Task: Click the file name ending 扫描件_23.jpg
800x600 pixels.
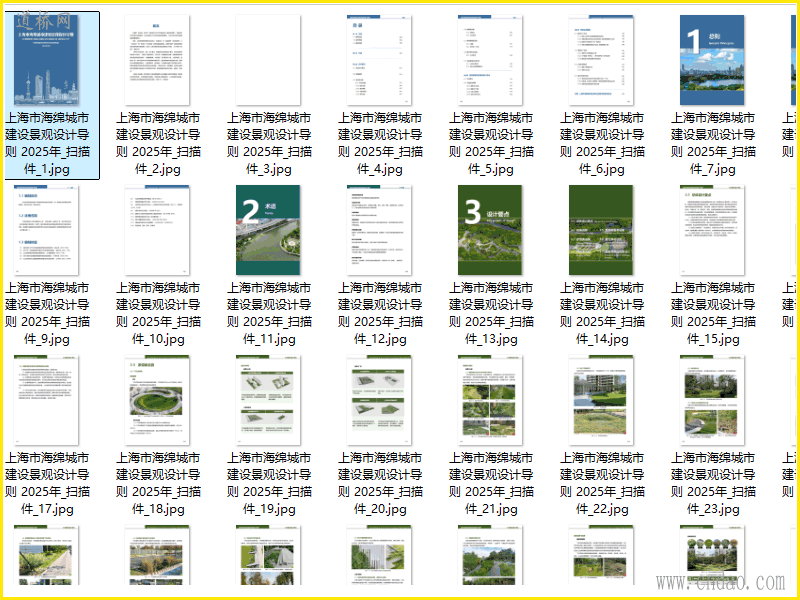Action: [x=713, y=483]
